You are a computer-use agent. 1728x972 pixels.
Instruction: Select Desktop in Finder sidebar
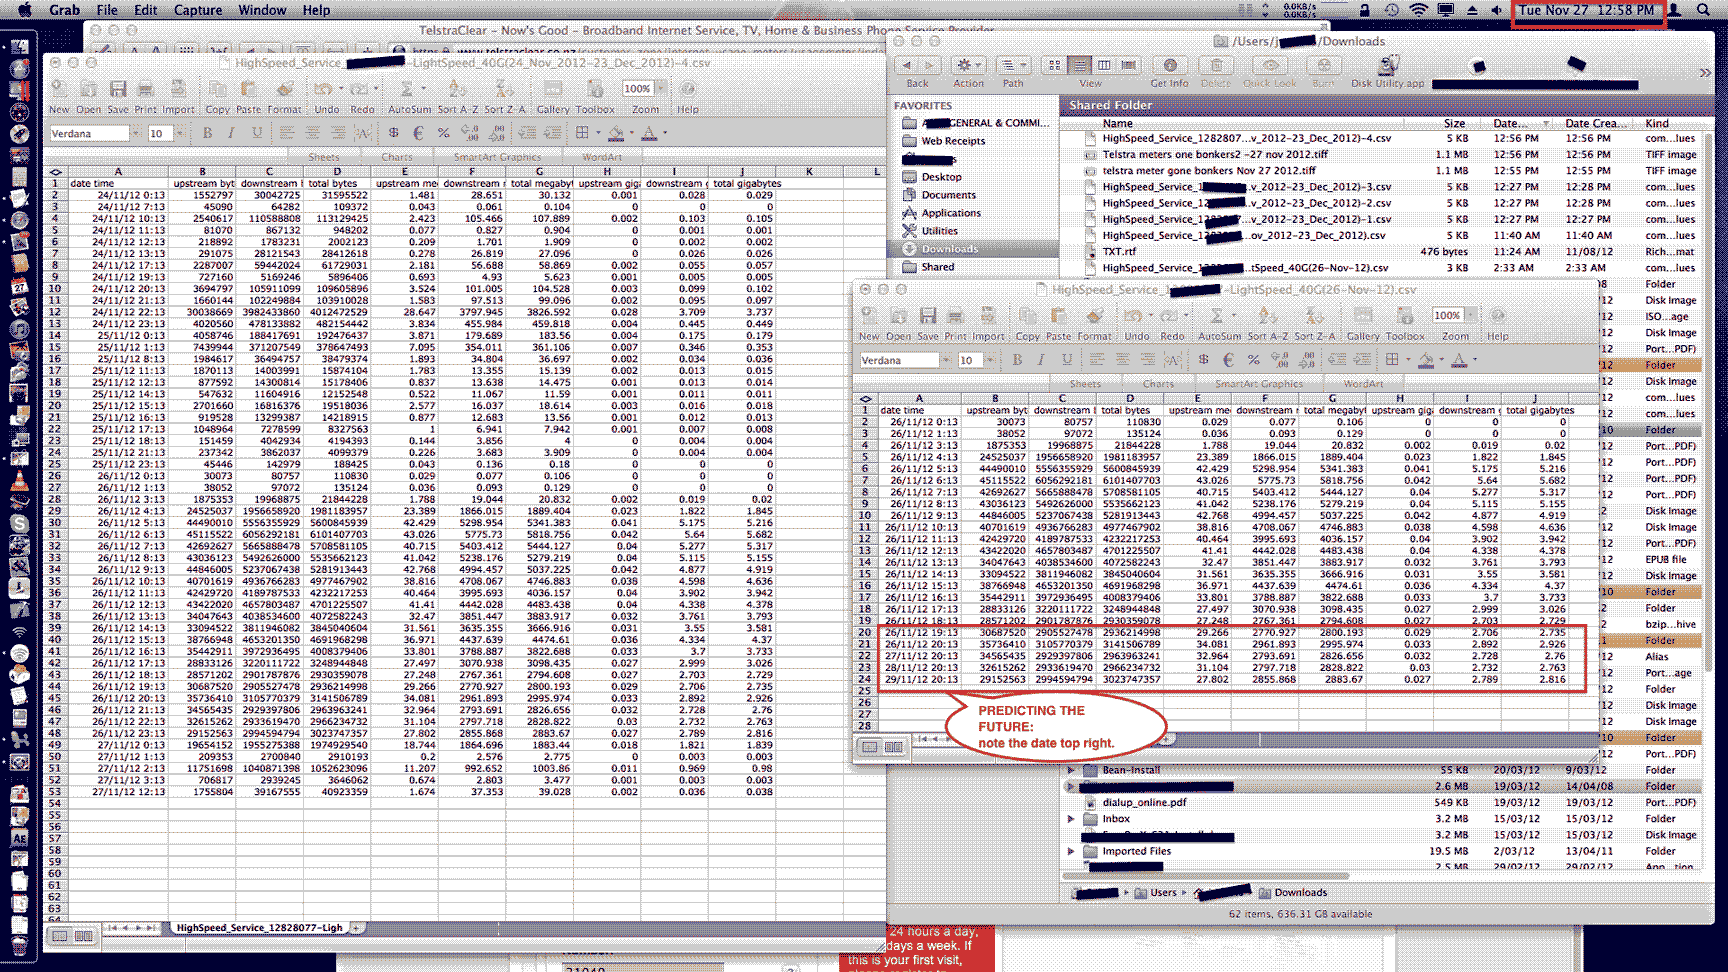tap(941, 177)
